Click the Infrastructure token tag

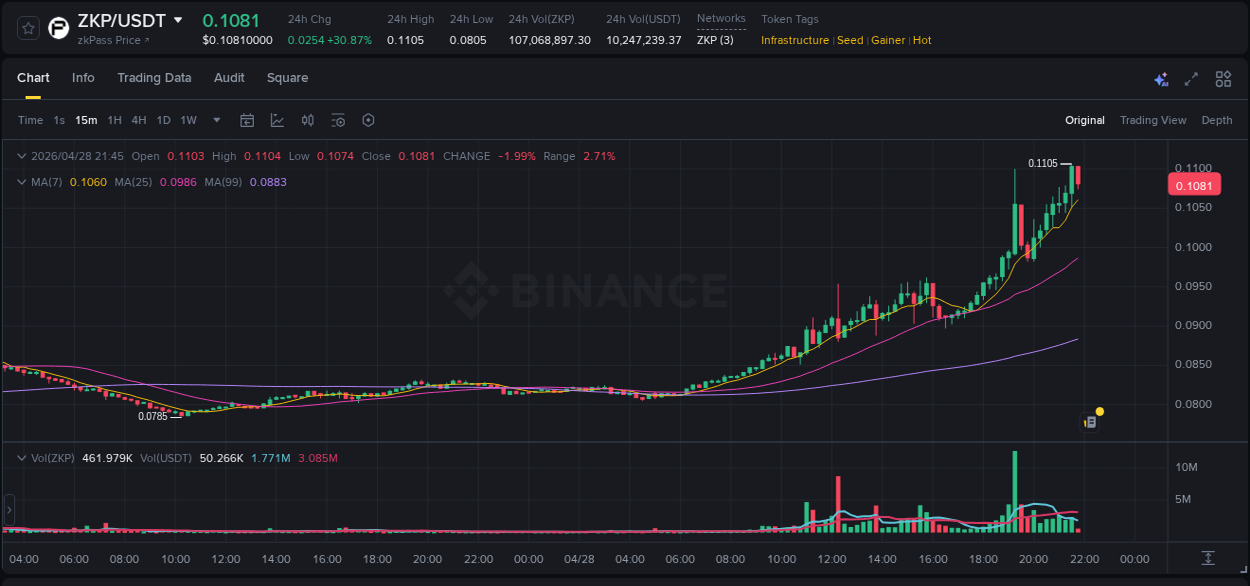point(795,40)
